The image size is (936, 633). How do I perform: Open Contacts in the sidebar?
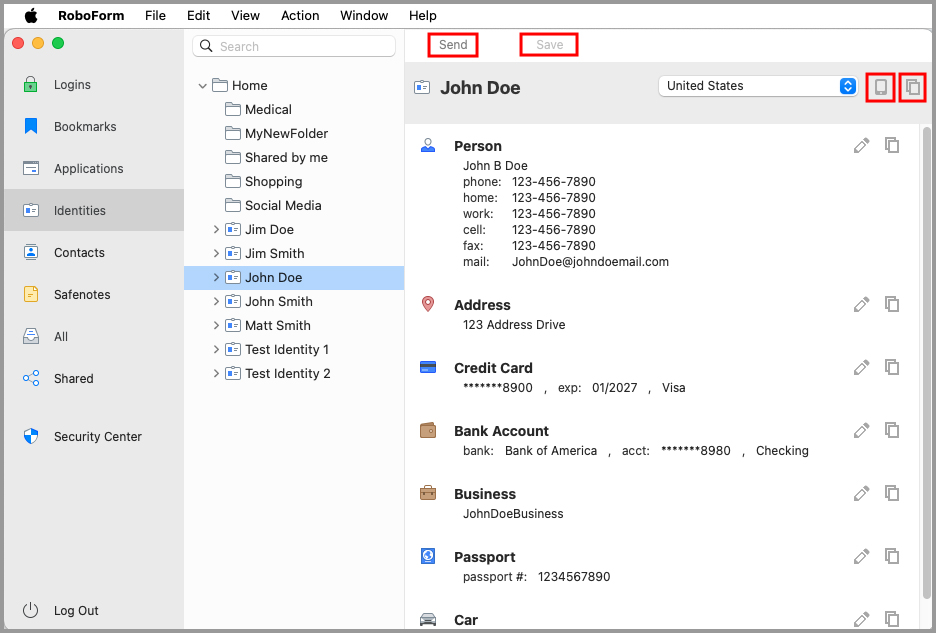click(79, 253)
